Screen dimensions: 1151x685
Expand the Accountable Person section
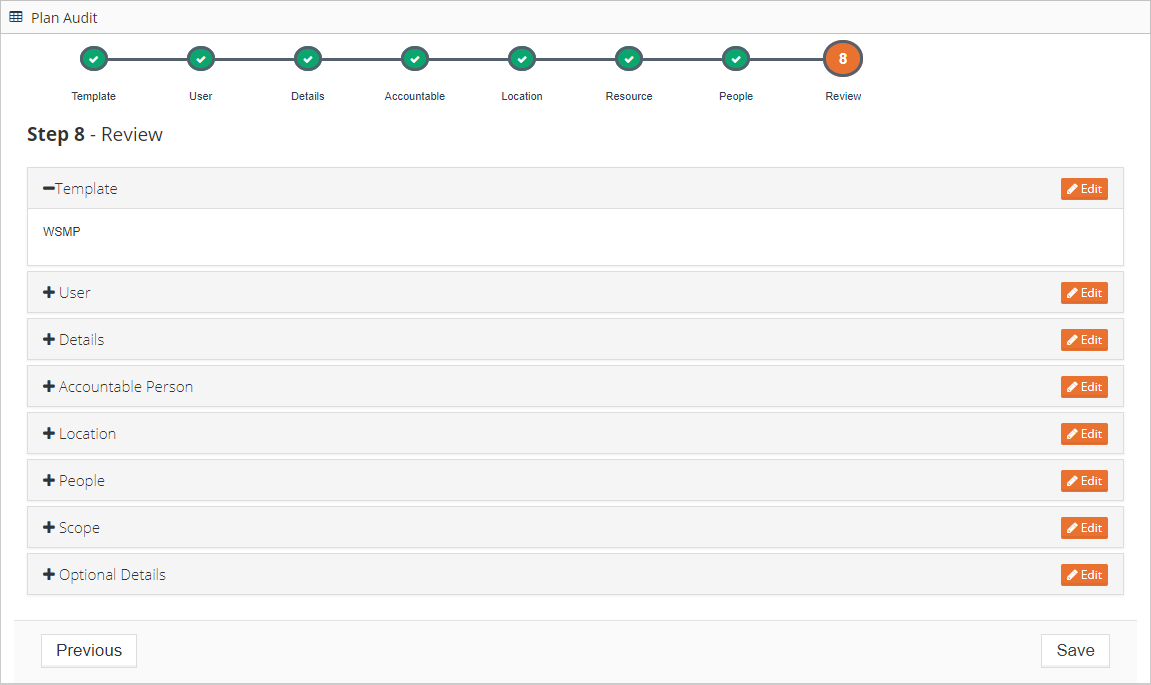[118, 387]
